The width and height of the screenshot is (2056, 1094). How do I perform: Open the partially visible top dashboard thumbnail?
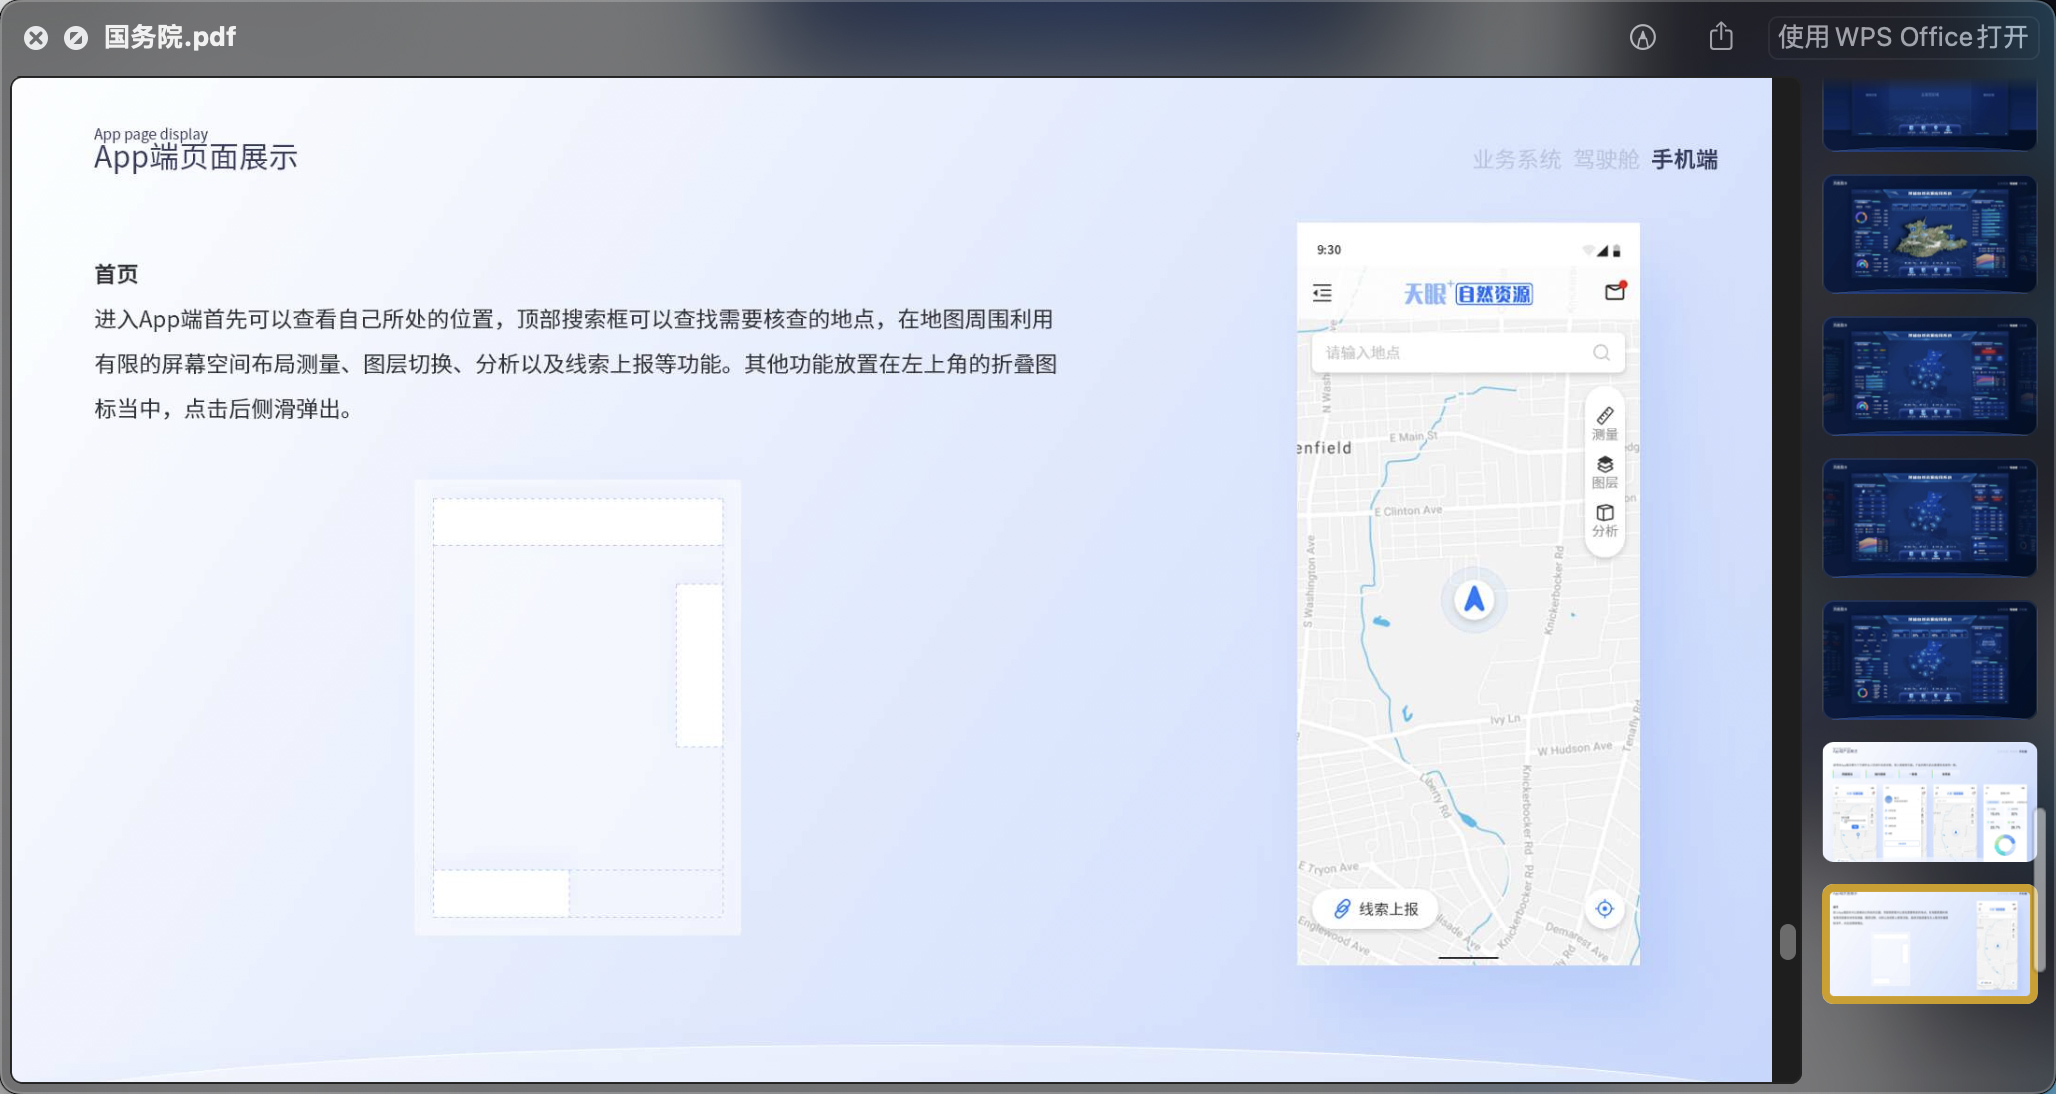pos(1929,115)
